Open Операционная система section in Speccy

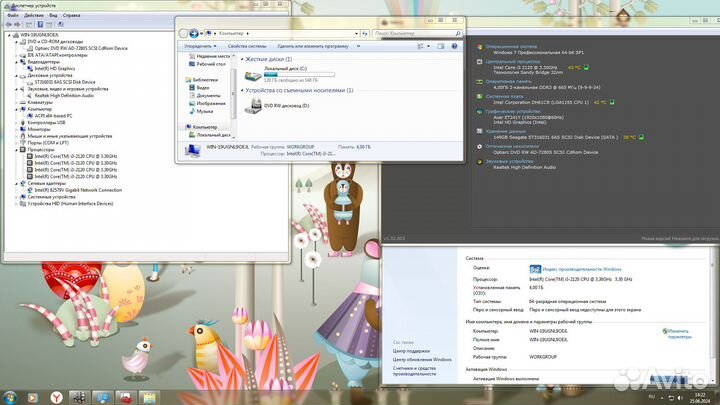click(511, 46)
